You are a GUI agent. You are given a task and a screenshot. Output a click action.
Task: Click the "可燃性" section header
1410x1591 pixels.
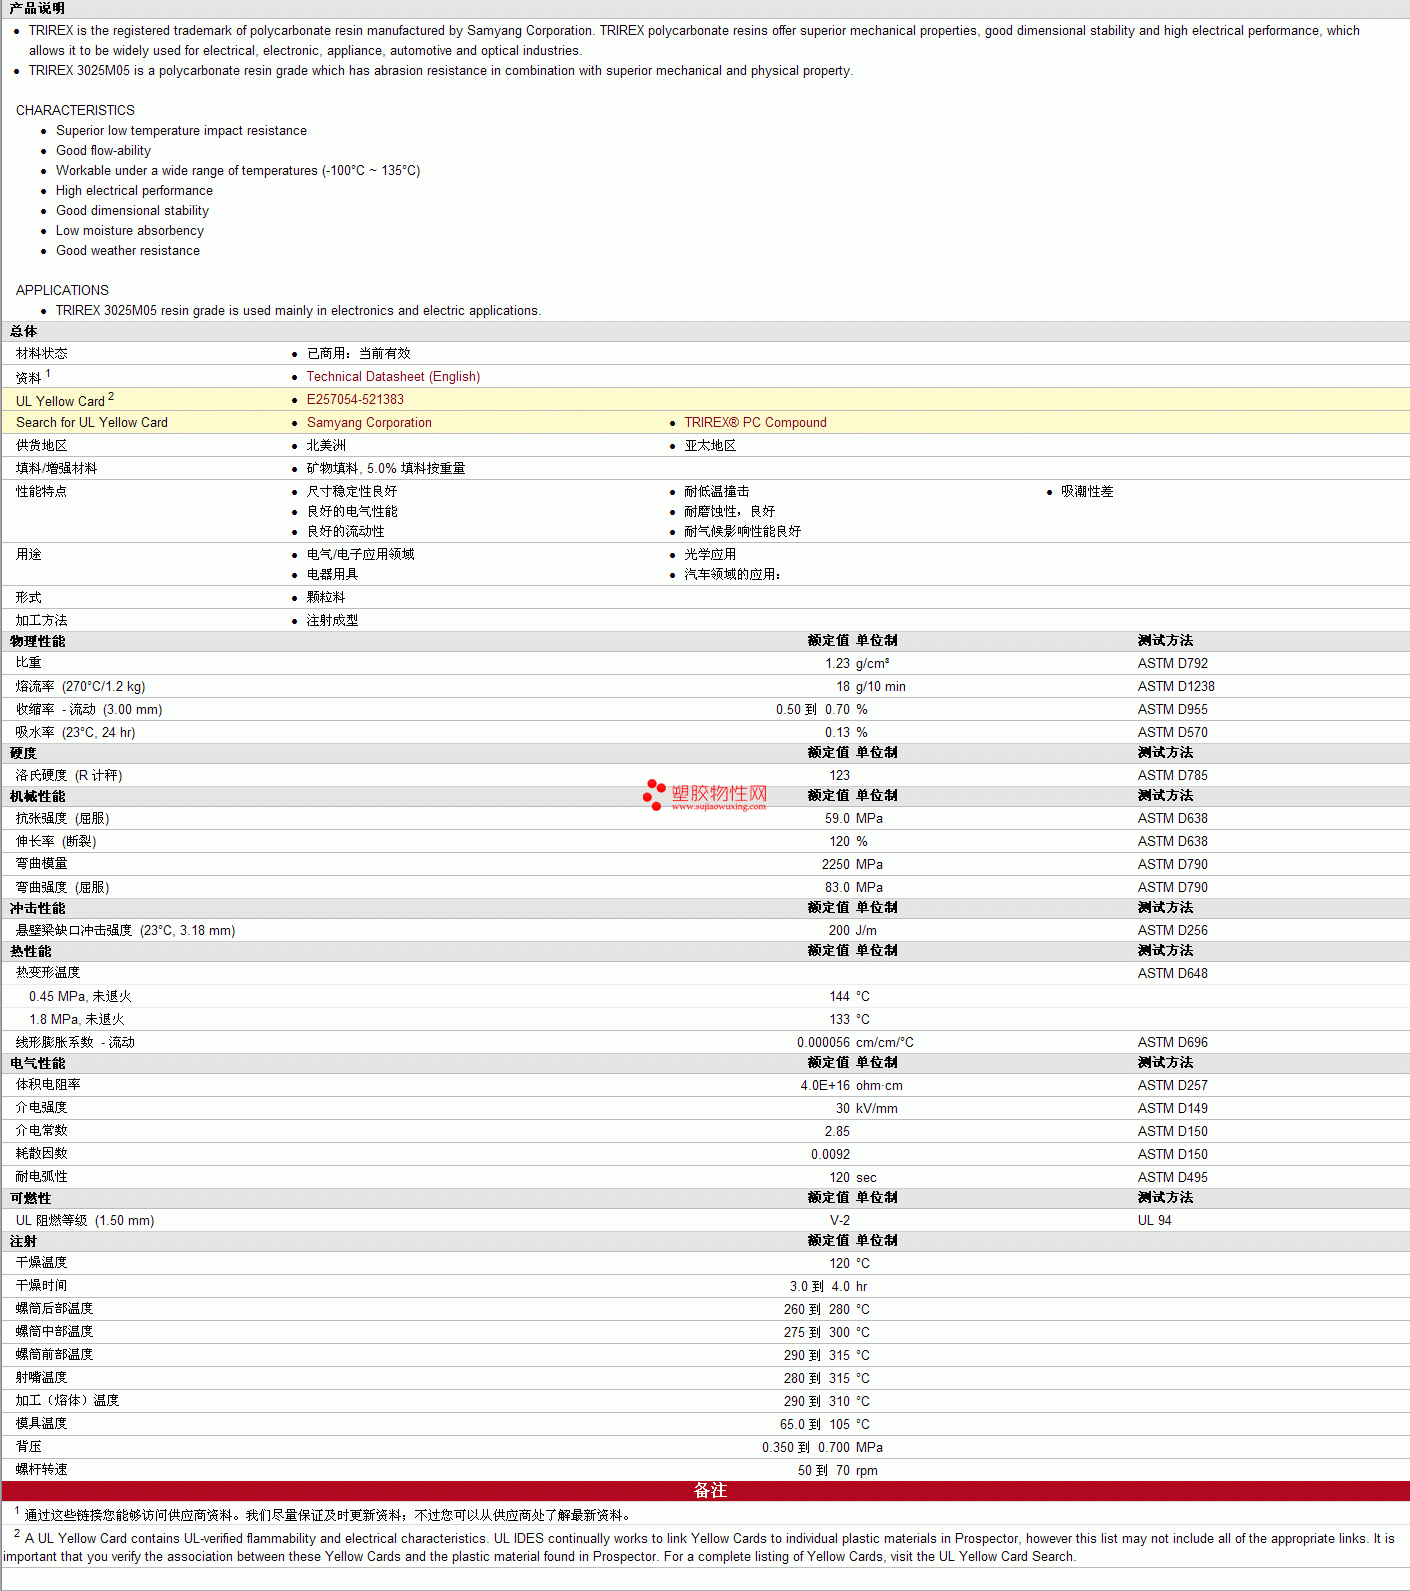tap(30, 1199)
